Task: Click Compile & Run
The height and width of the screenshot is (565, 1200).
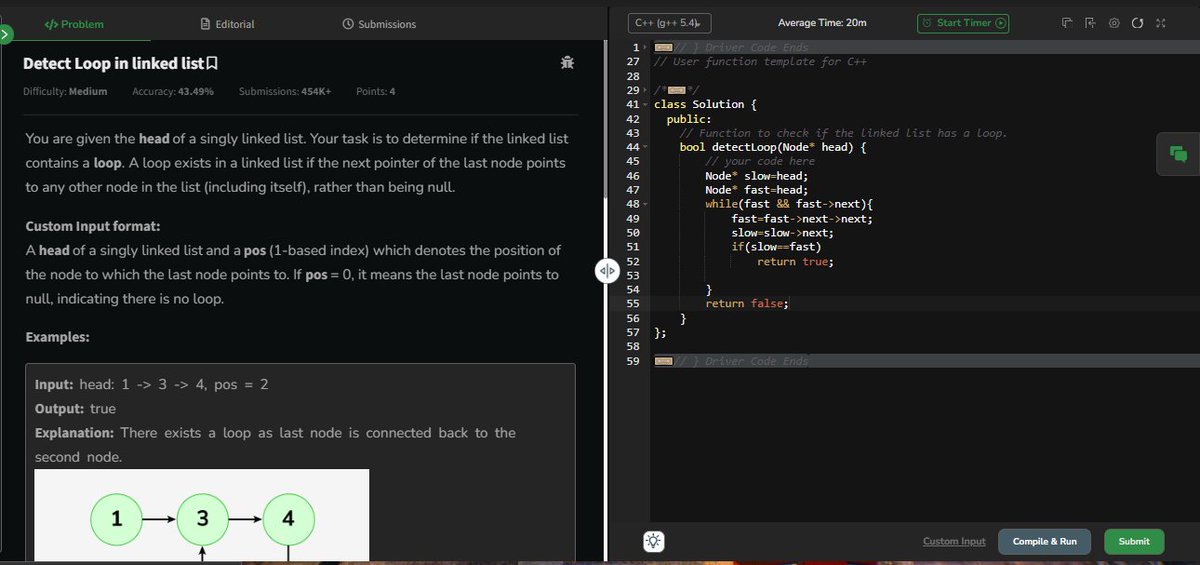Action: click(x=1044, y=541)
